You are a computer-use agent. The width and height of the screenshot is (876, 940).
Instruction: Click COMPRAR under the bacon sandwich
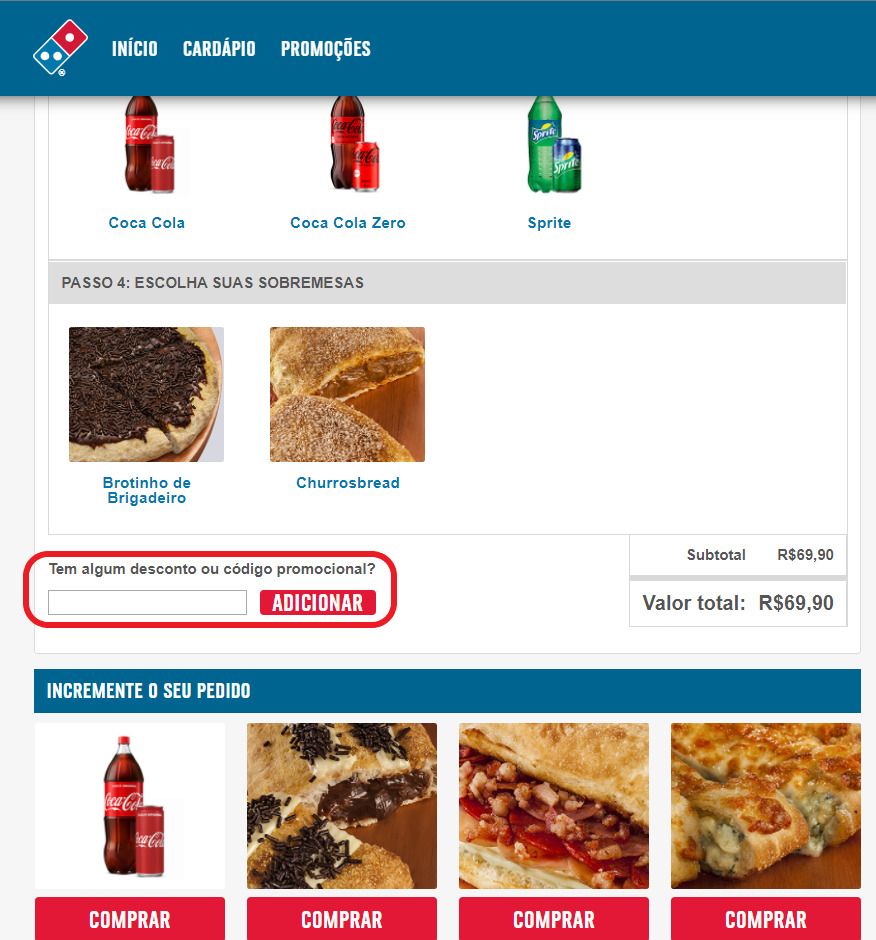coord(553,919)
